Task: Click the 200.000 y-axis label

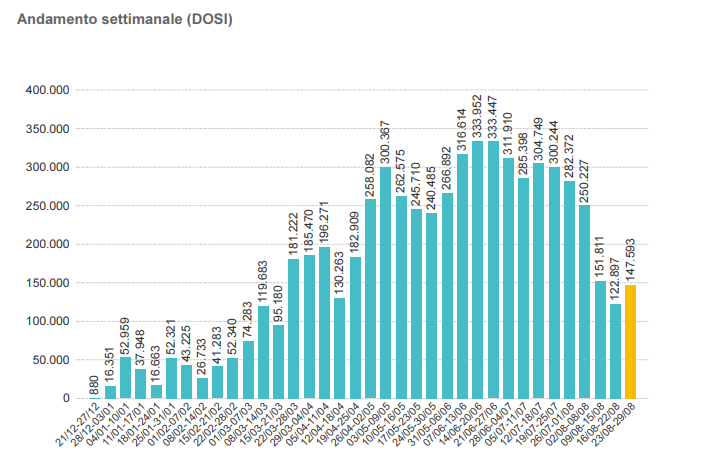Action: pyautogui.click(x=46, y=244)
